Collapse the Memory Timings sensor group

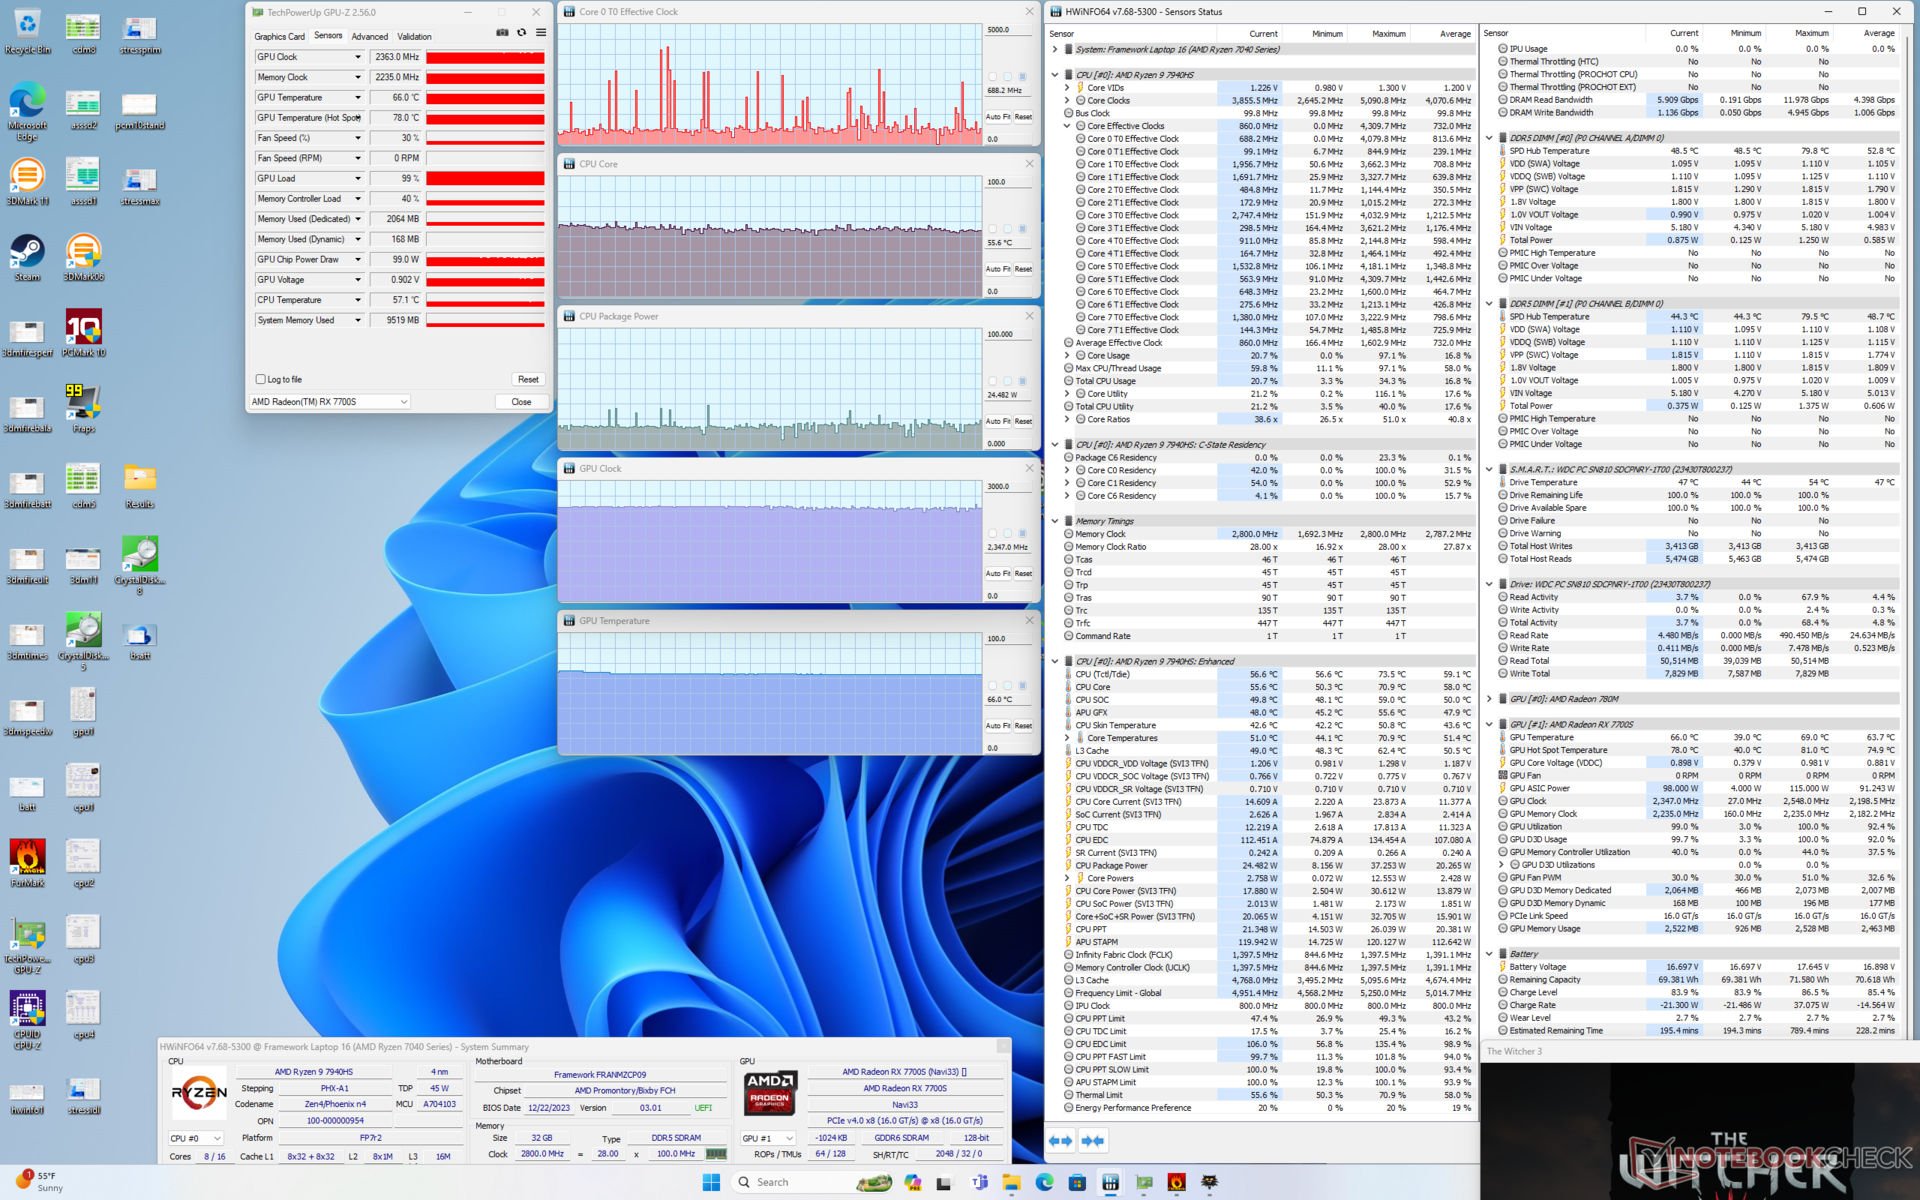coord(1055,521)
